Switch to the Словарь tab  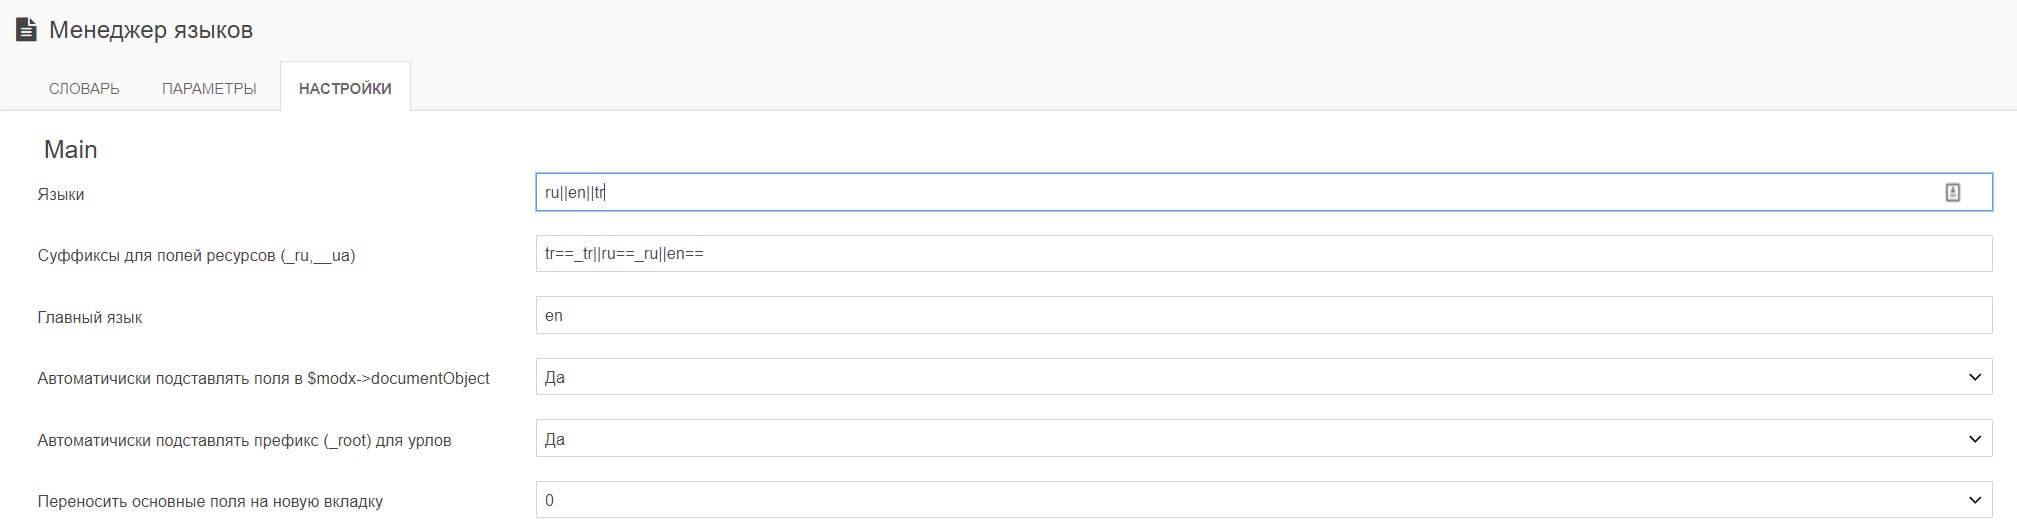pos(84,88)
